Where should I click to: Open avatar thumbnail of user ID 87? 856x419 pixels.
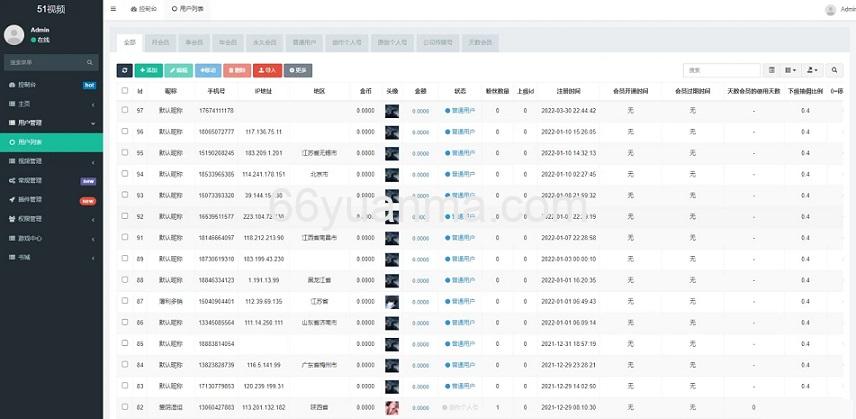(391, 302)
